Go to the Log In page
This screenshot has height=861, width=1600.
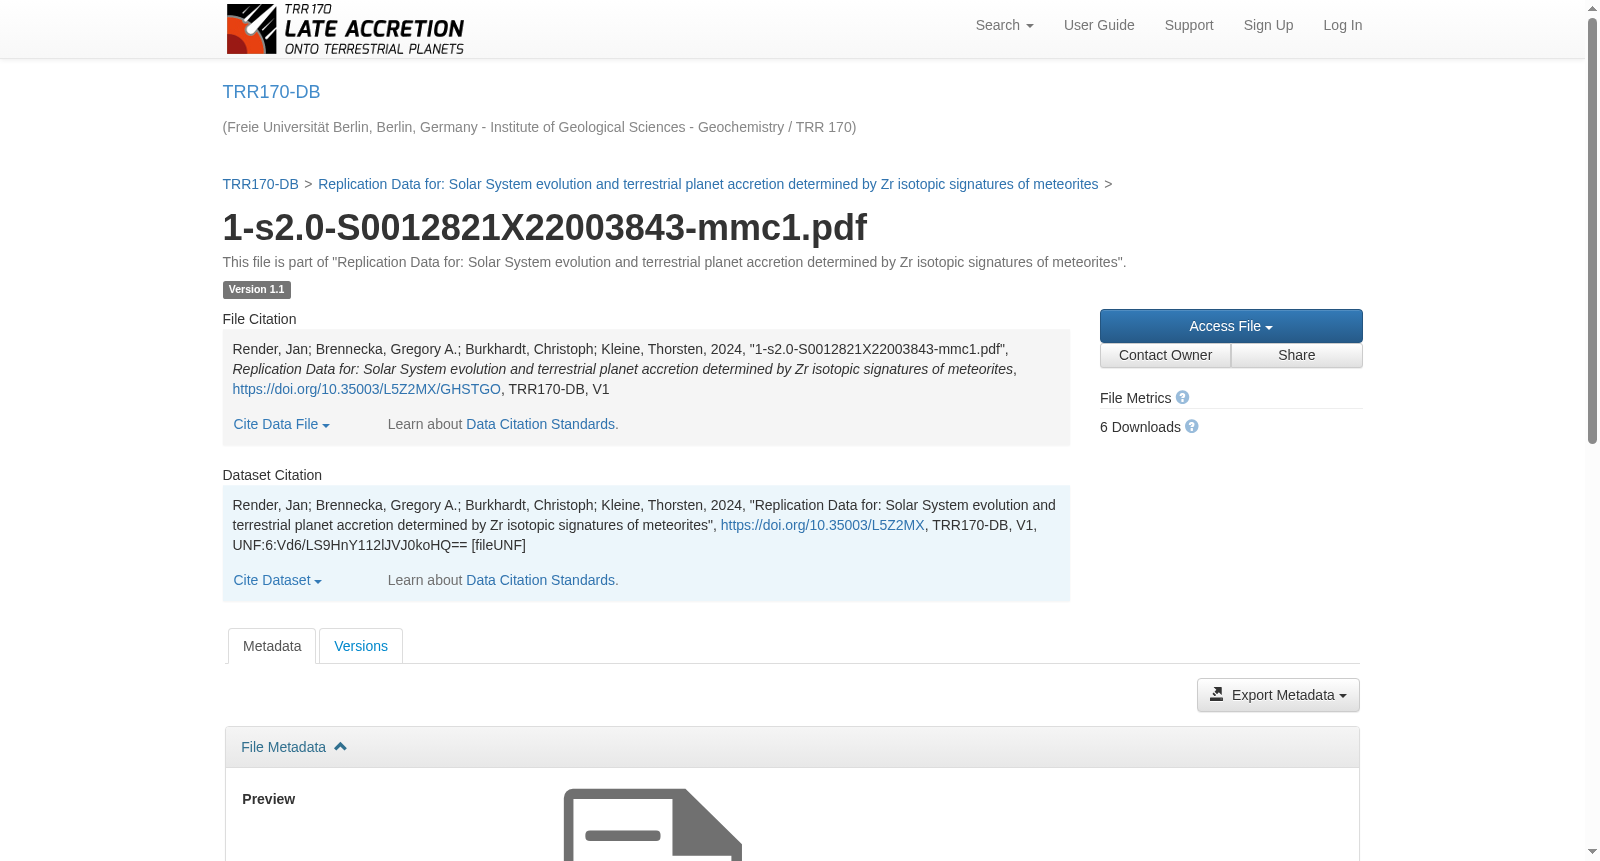(x=1342, y=25)
